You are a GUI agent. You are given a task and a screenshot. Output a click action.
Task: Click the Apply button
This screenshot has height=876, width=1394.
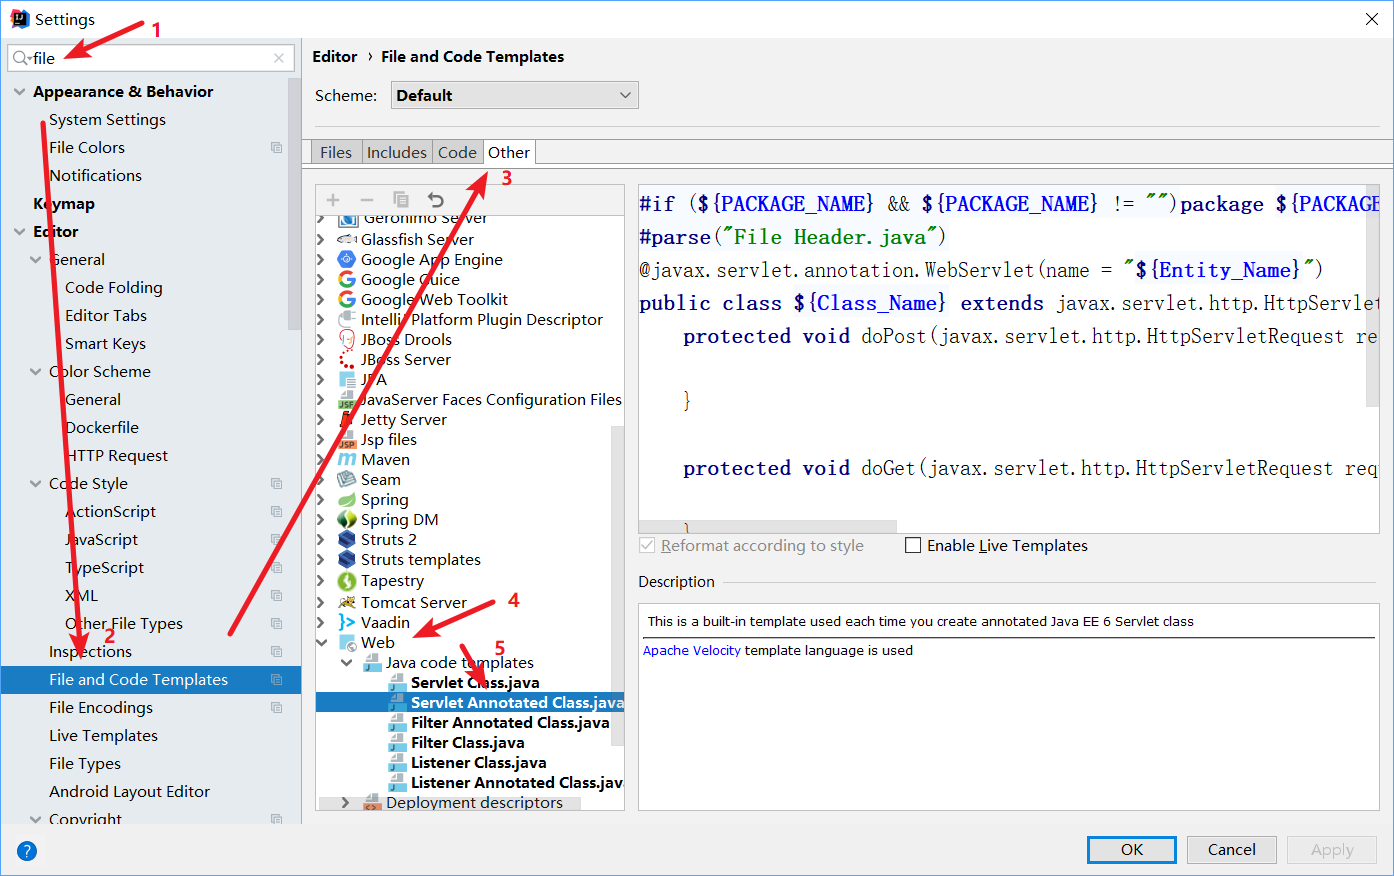pos(1332,850)
